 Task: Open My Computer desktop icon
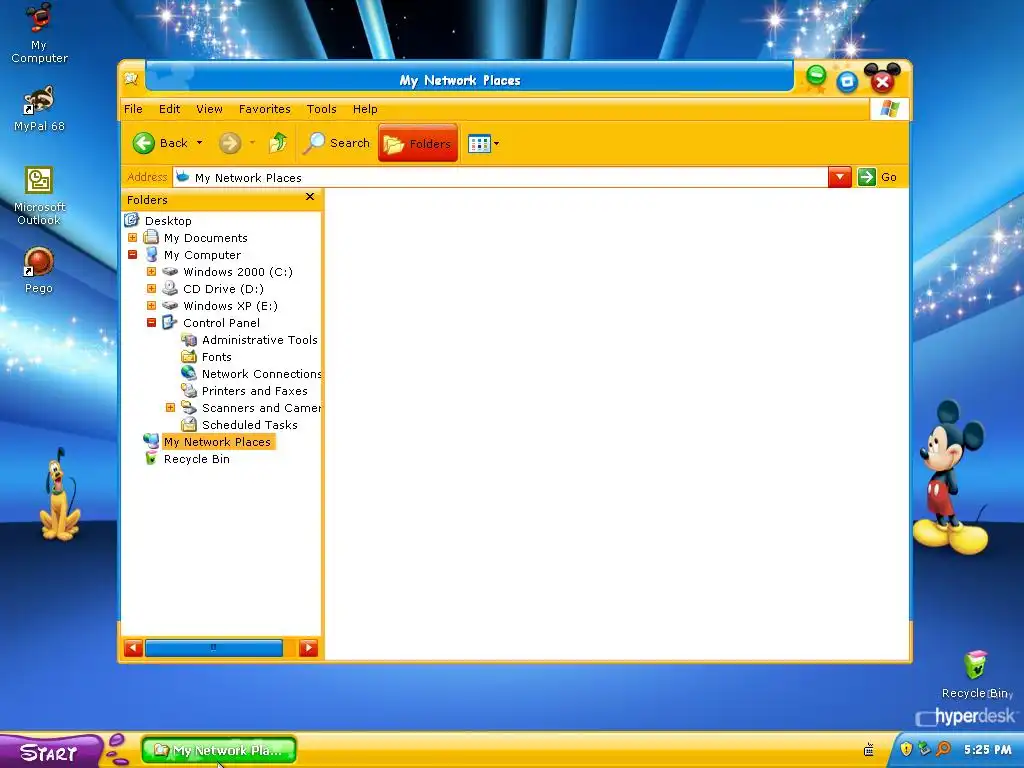[x=39, y=33]
